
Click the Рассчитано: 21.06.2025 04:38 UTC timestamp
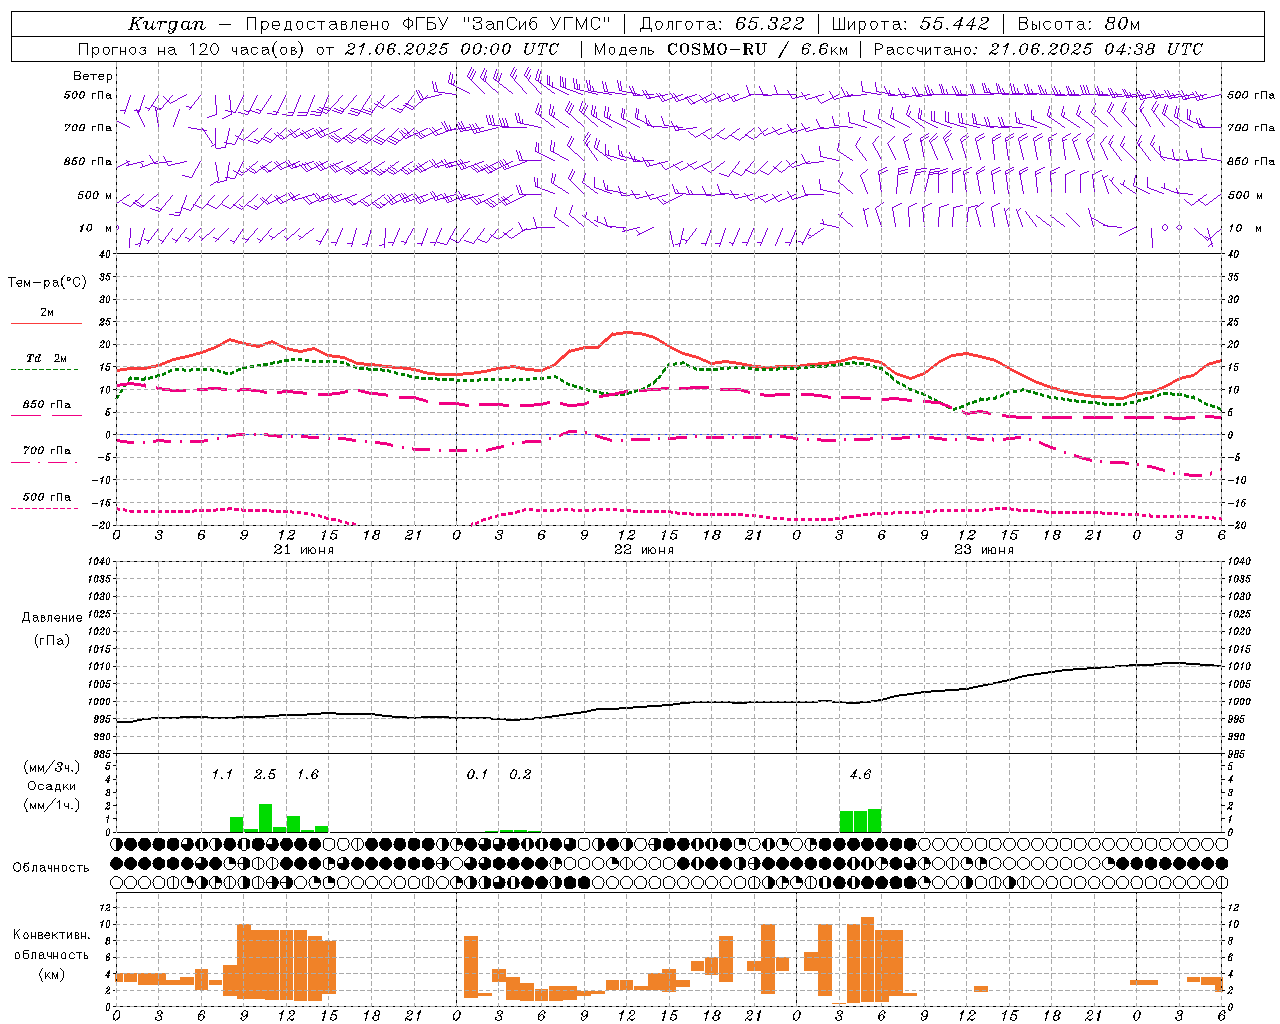coord(1038,49)
